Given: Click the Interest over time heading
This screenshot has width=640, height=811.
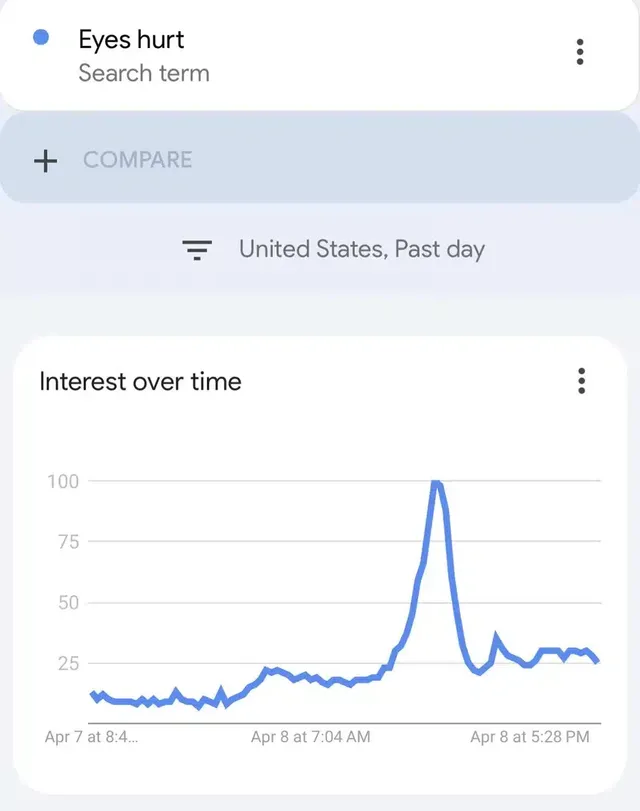Looking at the screenshot, I should click(140, 381).
